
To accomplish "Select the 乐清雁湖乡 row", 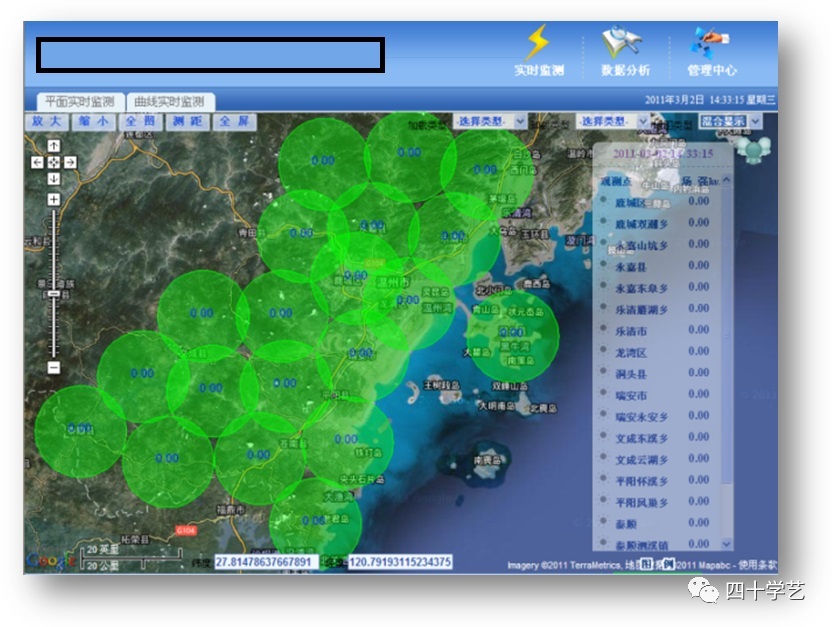I will [x=658, y=309].
